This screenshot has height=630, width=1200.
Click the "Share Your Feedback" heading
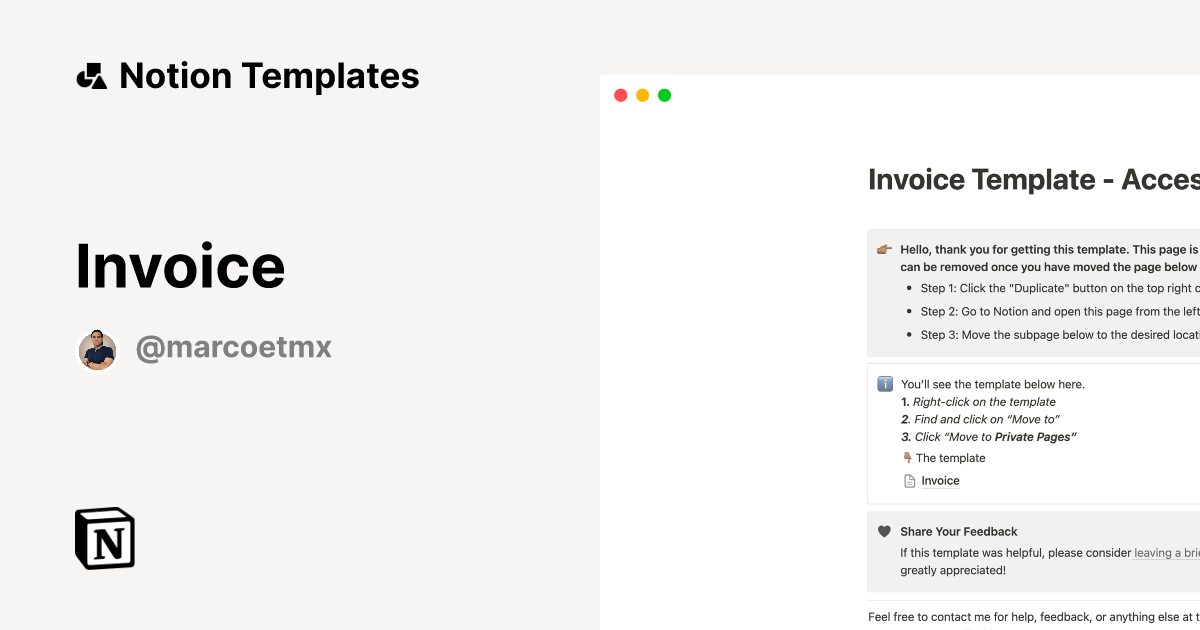click(x=958, y=532)
